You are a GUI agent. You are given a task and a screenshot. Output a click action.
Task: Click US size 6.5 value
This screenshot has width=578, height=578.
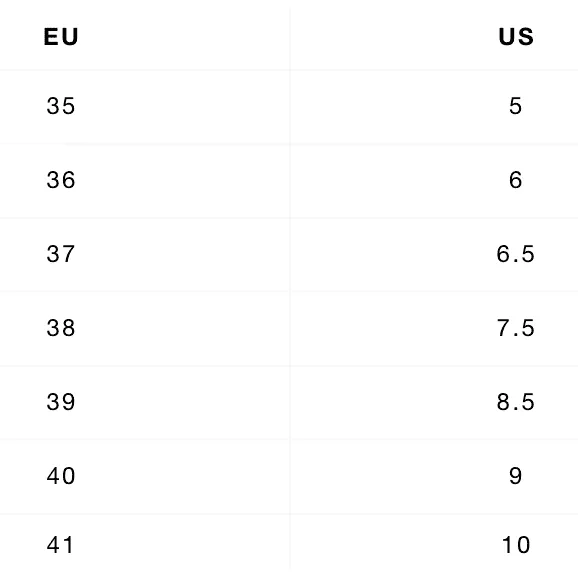click(515, 254)
